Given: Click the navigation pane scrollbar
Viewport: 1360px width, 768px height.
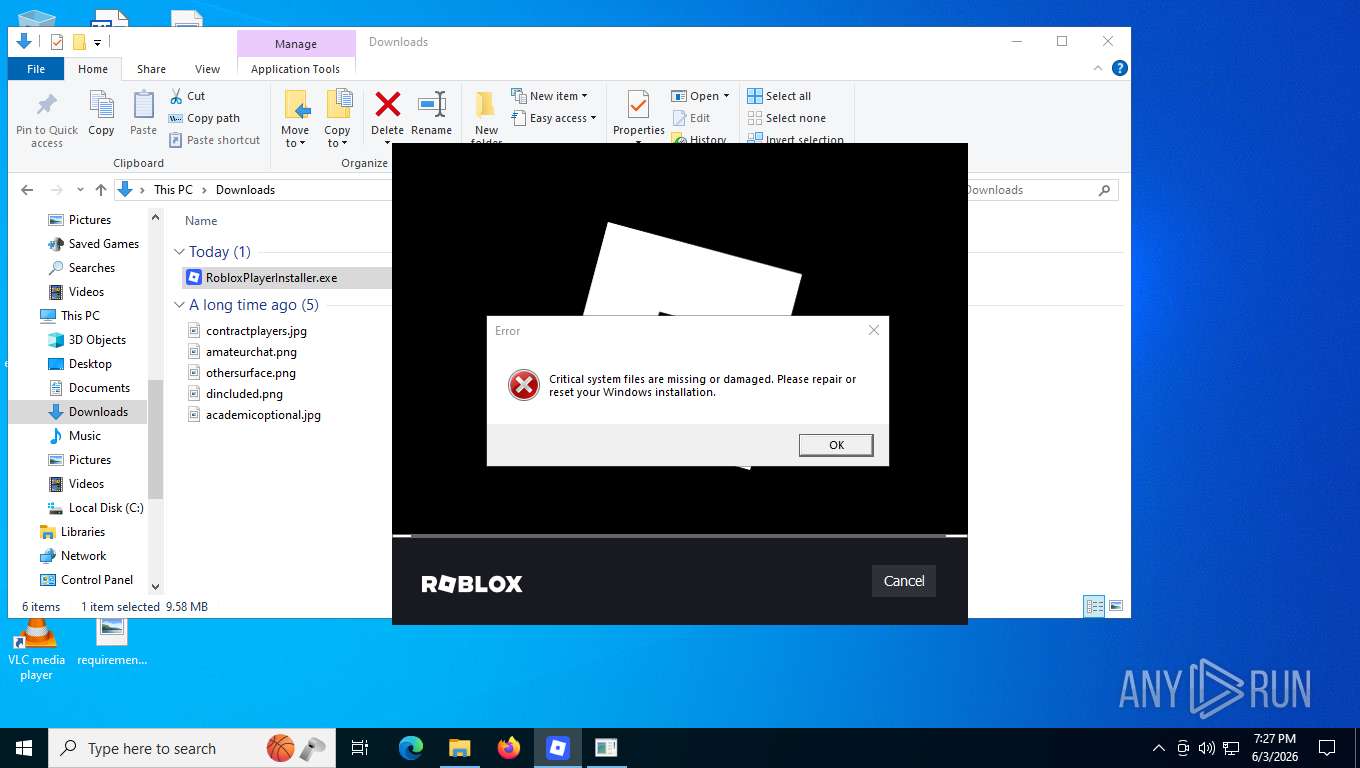Looking at the screenshot, I should coord(155,440).
